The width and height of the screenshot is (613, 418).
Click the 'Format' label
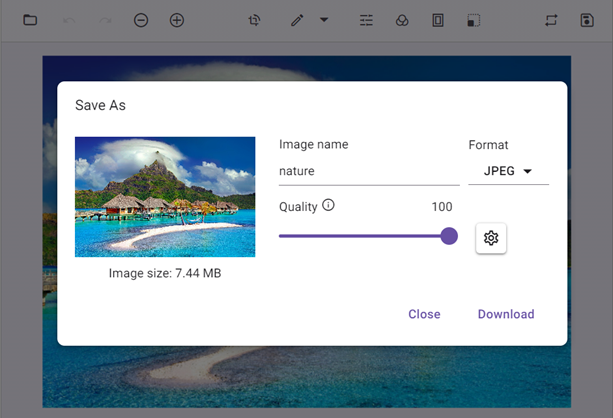488,145
